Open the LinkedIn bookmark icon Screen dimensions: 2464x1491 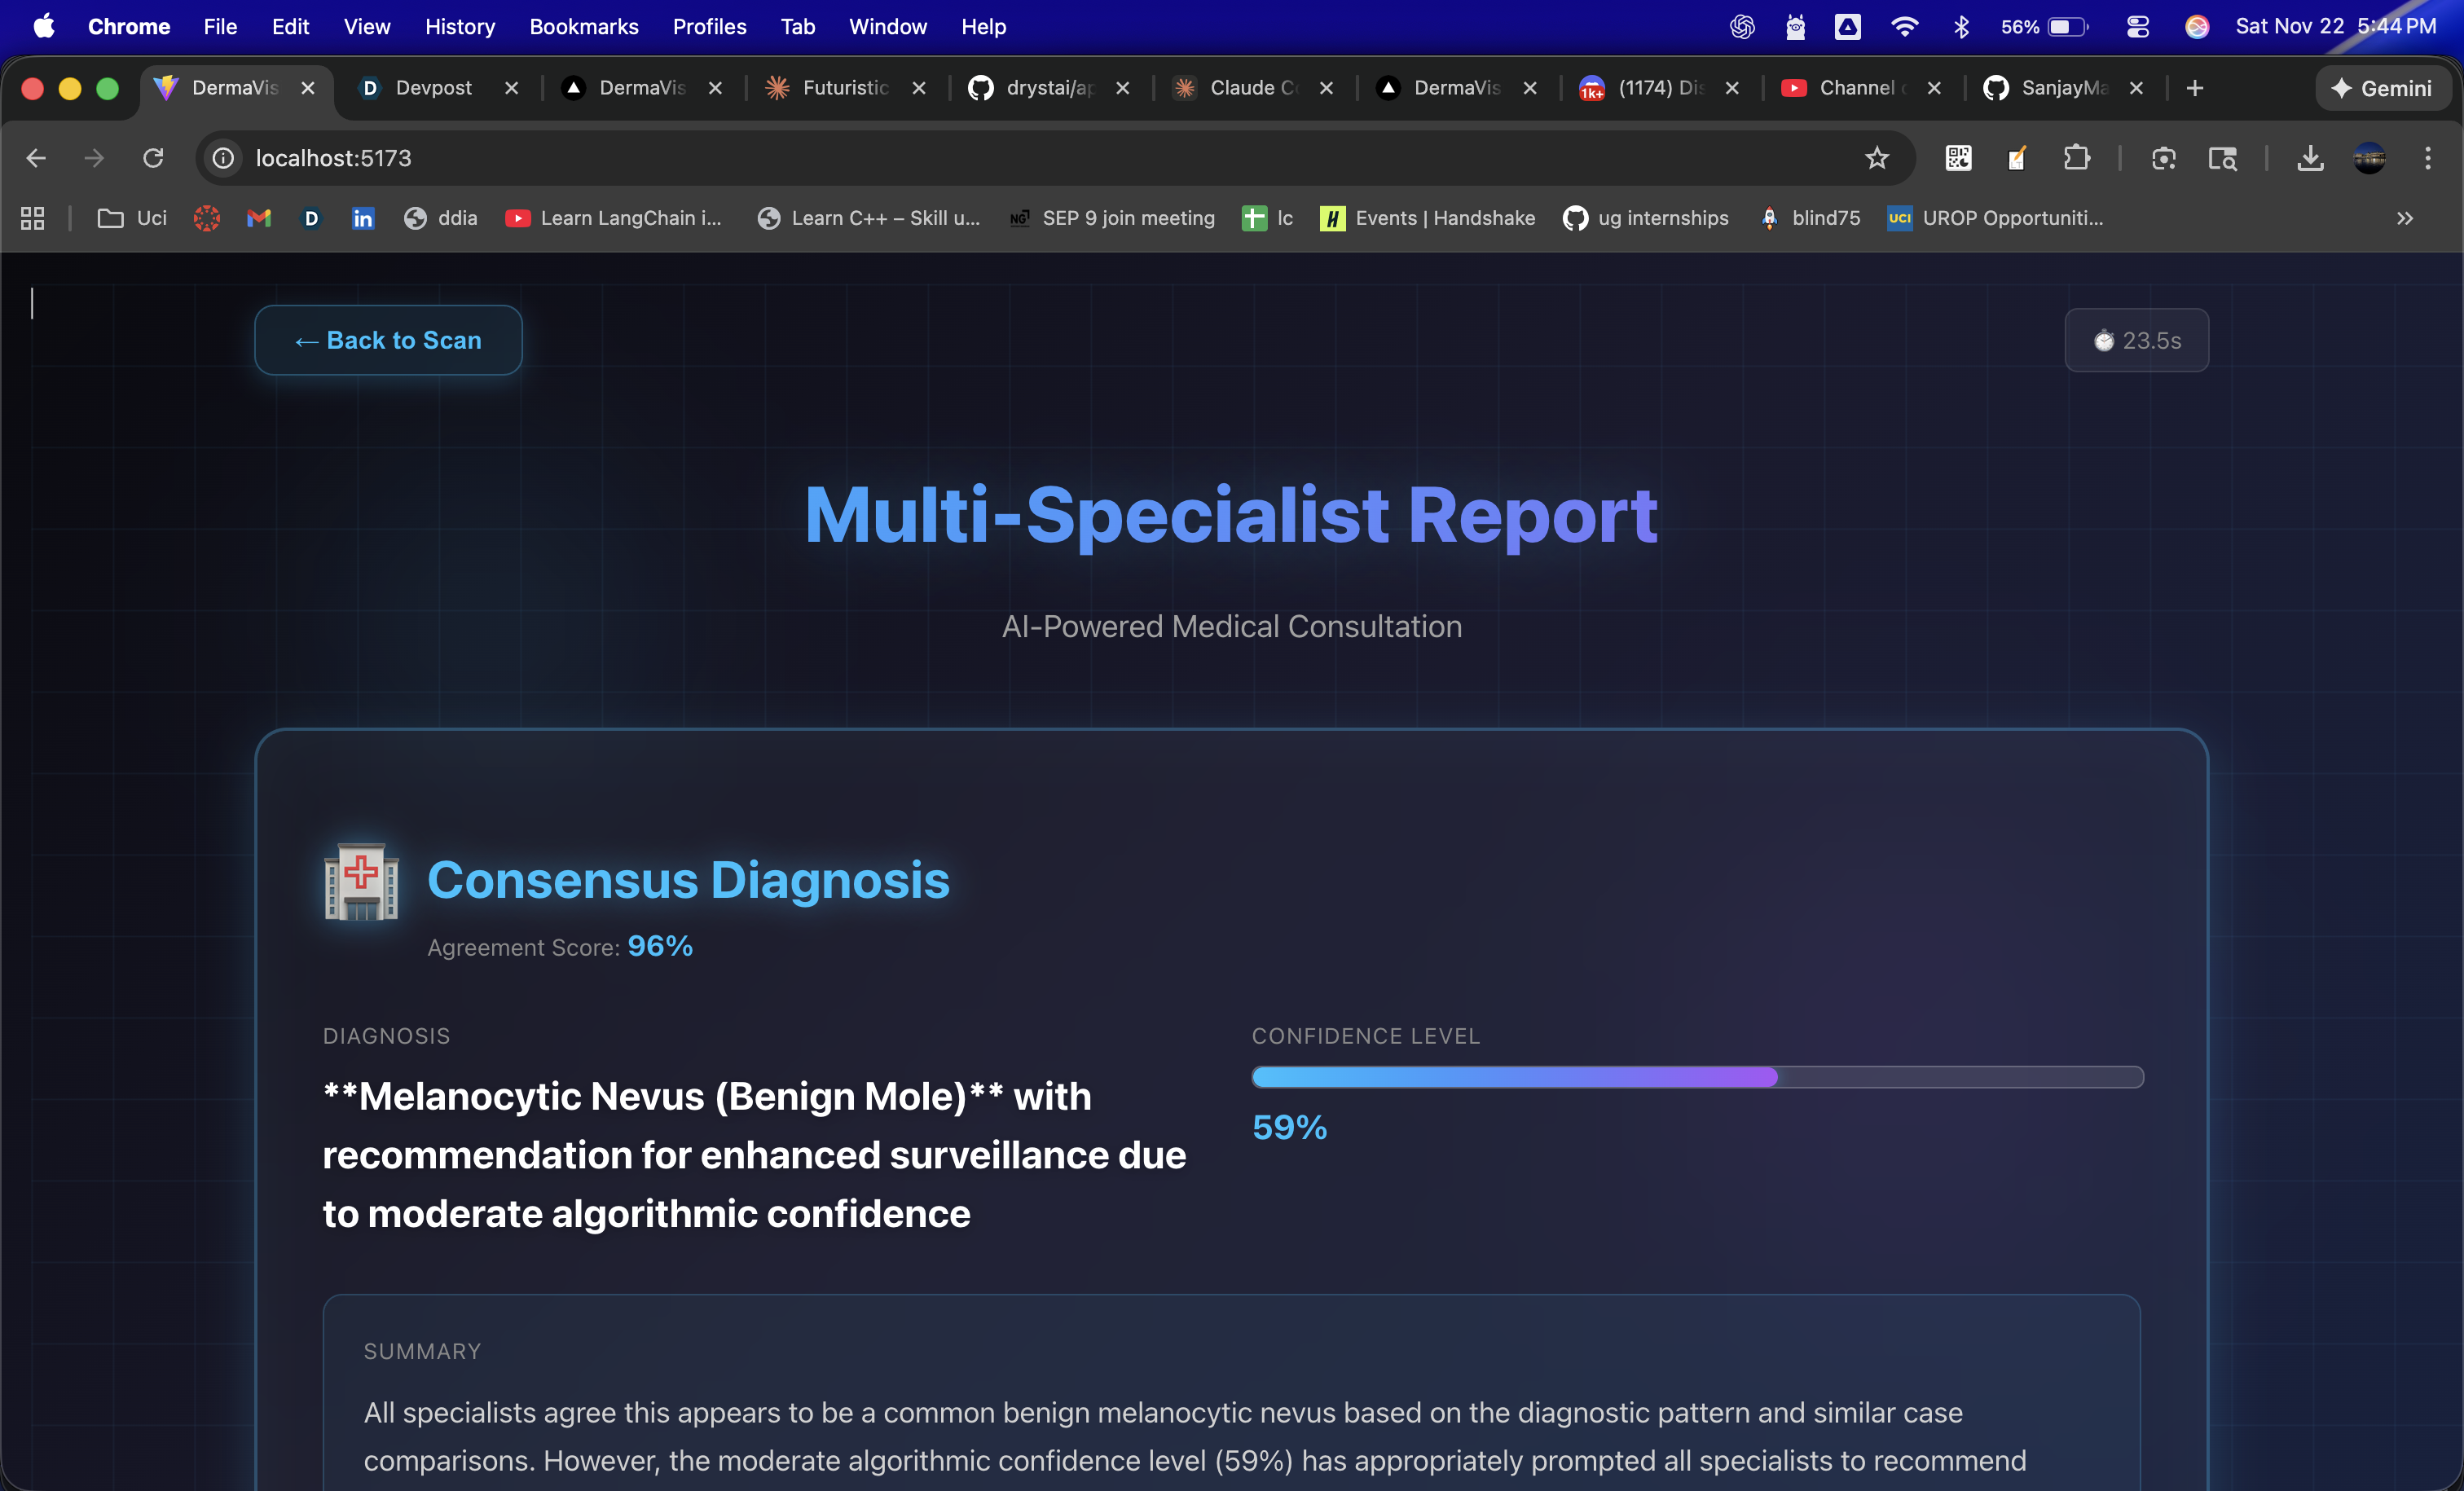363,218
